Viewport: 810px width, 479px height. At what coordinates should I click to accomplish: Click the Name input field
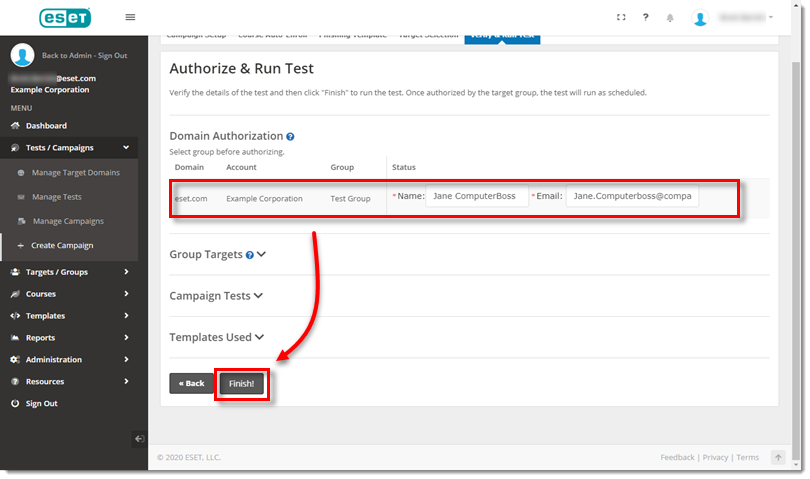pos(477,197)
